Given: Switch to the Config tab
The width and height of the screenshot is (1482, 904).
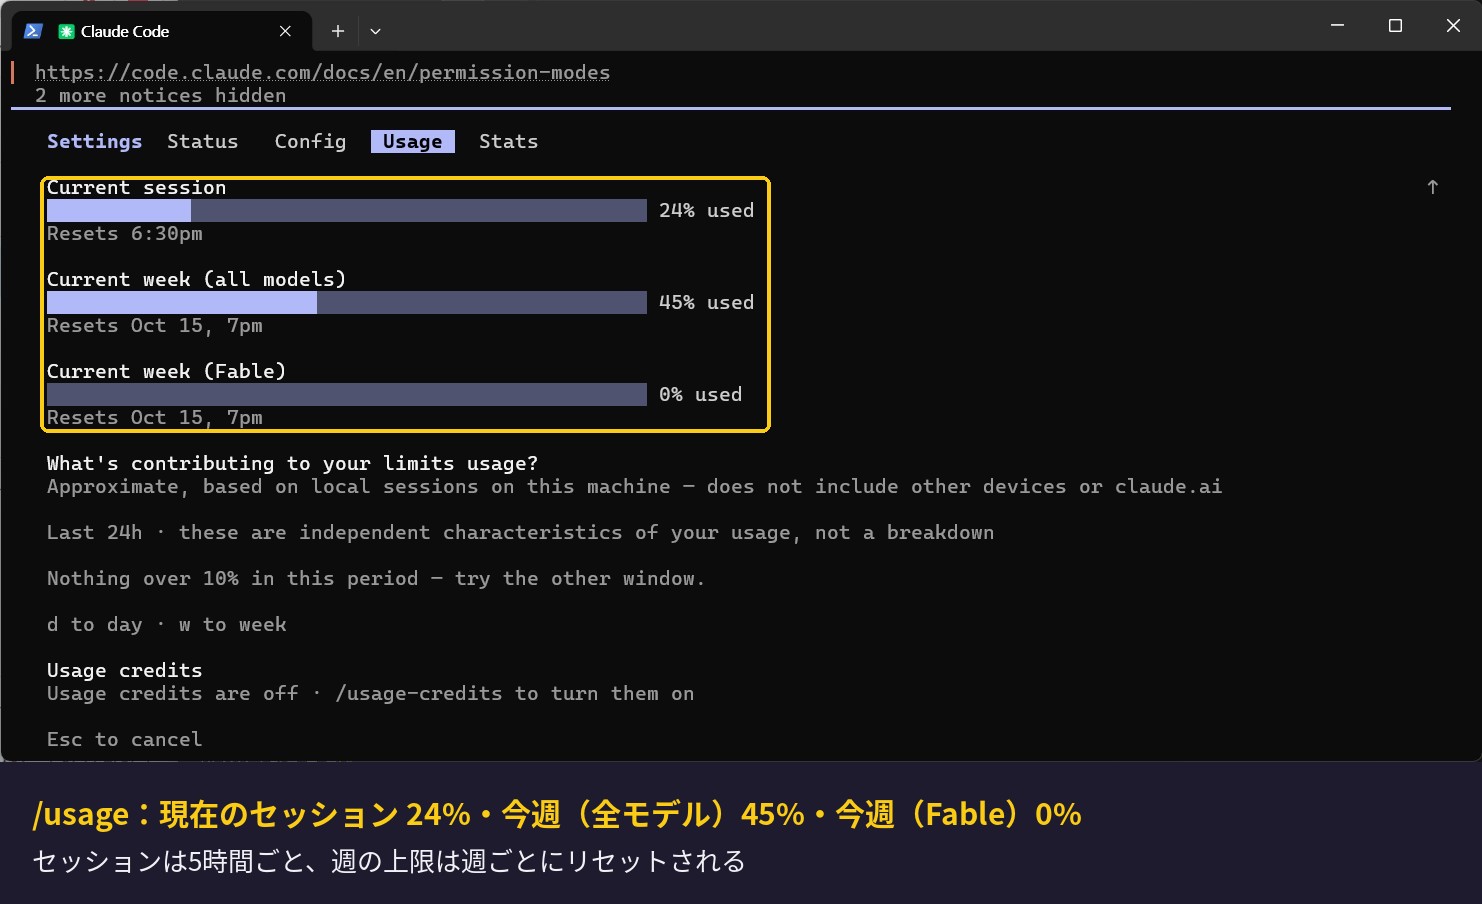Looking at the screenshot, I should 310,141.
